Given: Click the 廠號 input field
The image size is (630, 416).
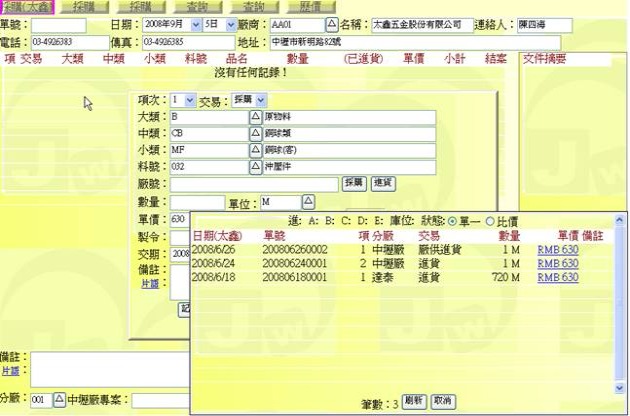Looking at the screenshot, I should [254, 183].
